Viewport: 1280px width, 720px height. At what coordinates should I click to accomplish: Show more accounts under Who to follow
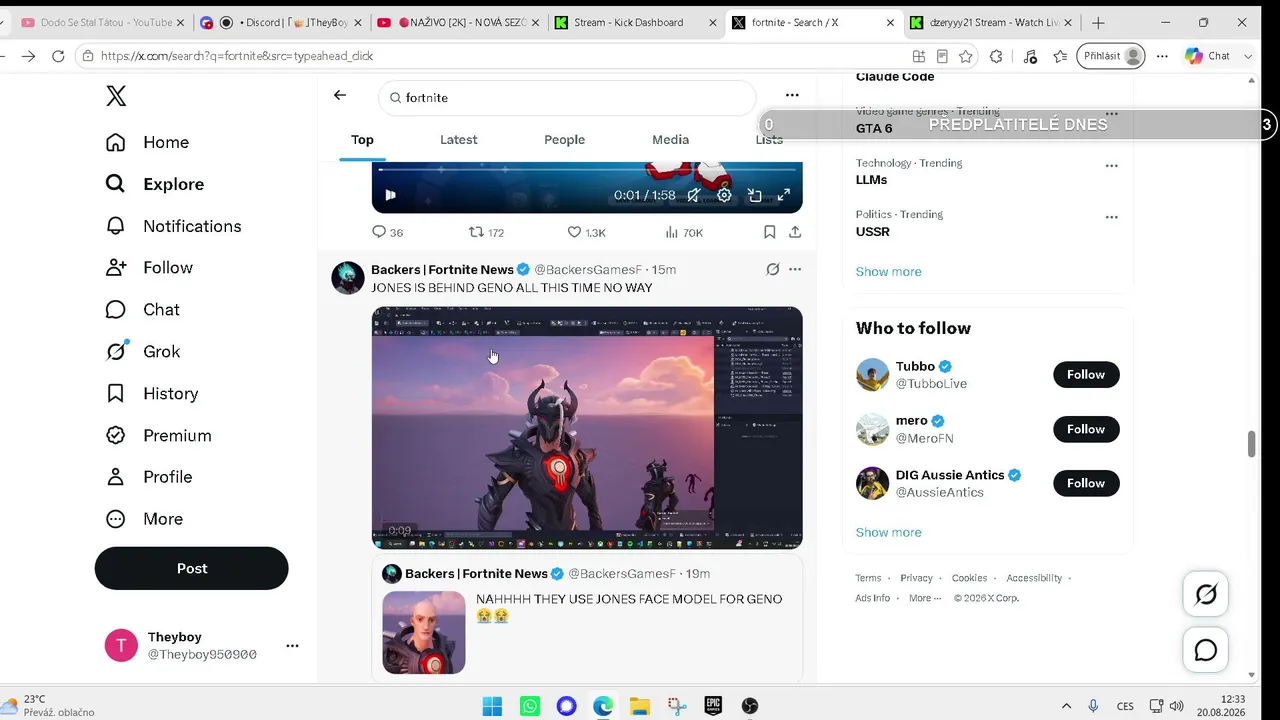pyautogui.click(x=889, y=533)
